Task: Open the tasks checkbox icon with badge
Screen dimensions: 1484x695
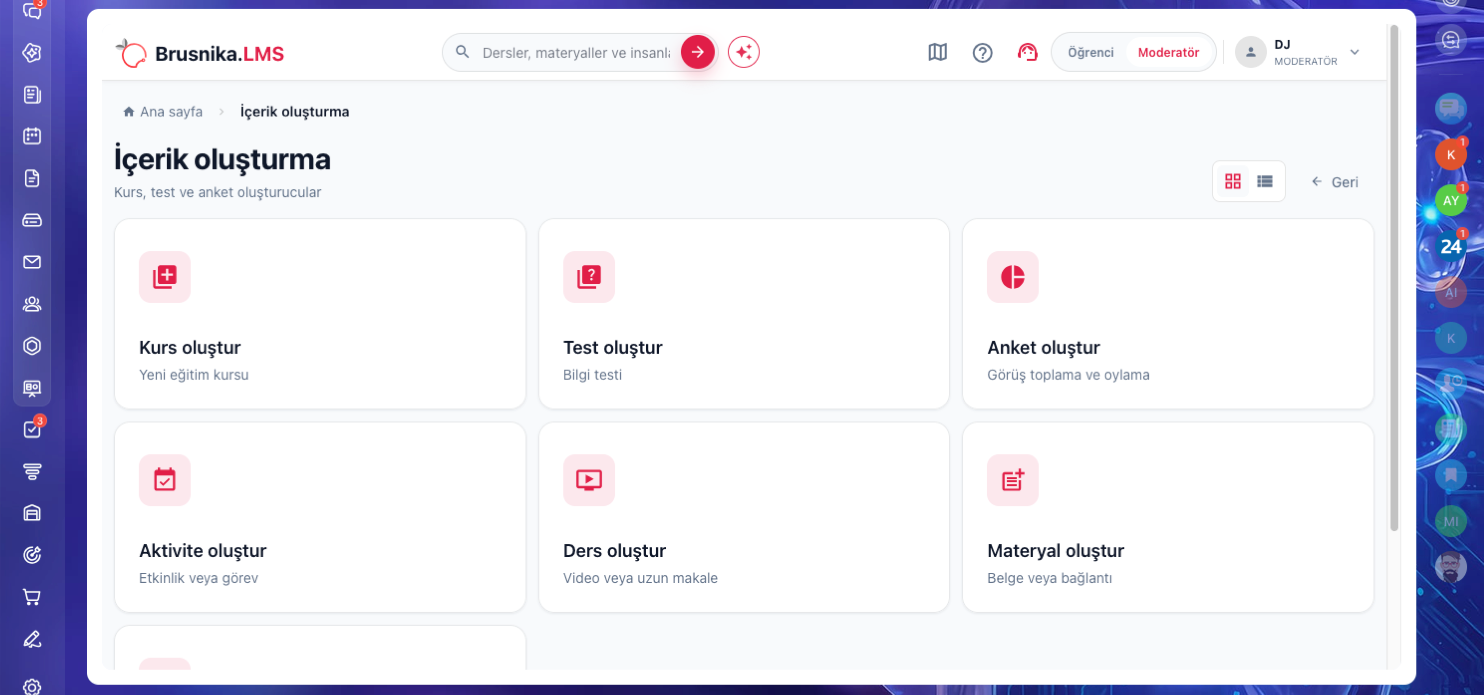Action: click(x=32, y=430)
